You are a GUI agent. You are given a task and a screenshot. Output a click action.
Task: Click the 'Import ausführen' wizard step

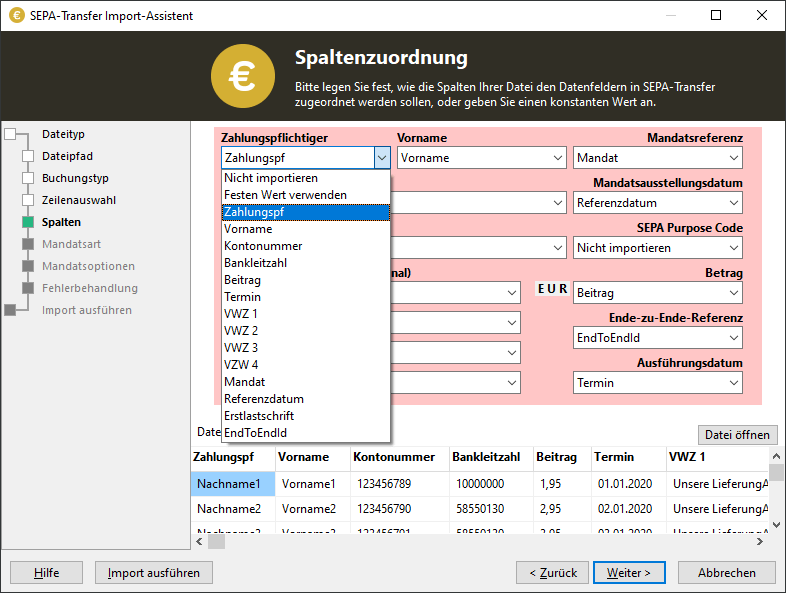pos(87,310)
